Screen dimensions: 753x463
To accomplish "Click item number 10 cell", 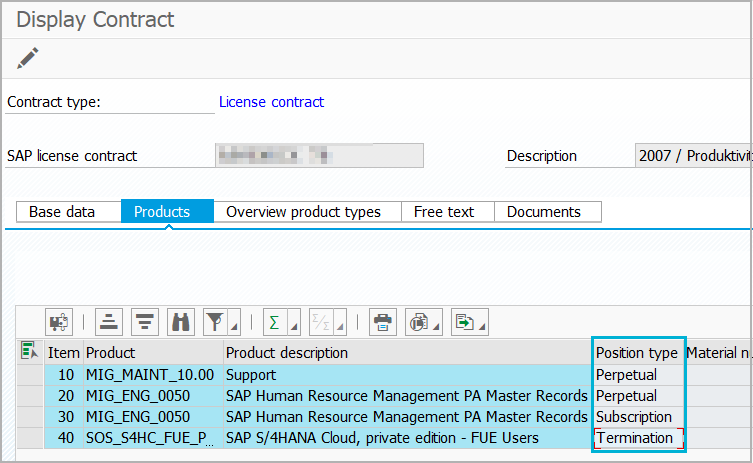I will tap(63, 375).
